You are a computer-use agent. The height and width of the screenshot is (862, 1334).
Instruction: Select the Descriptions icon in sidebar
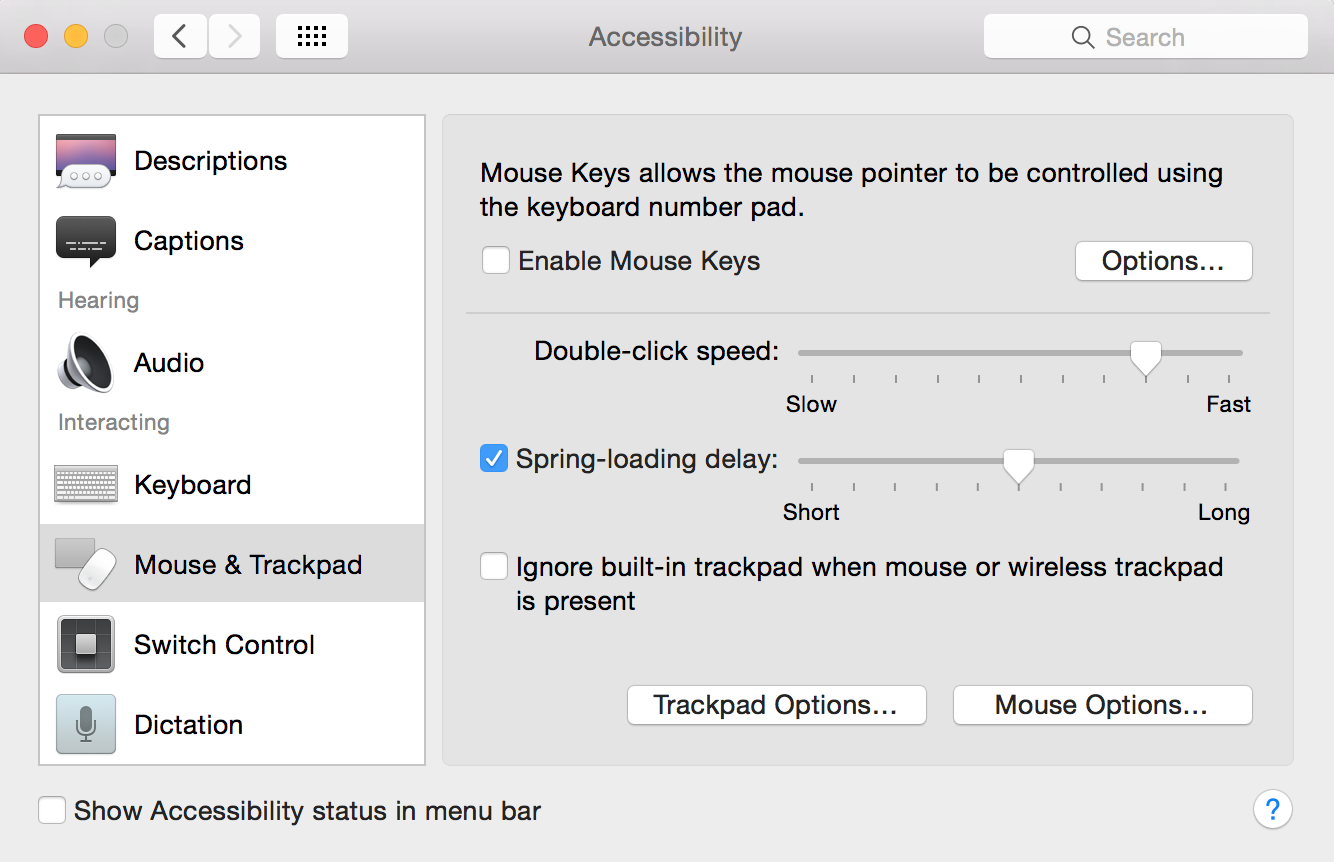coord(86,161)
